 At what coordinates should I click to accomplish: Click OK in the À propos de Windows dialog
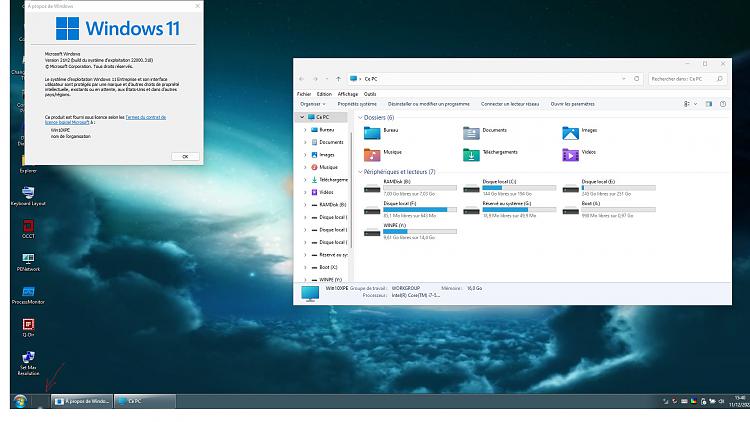(185, 156)
